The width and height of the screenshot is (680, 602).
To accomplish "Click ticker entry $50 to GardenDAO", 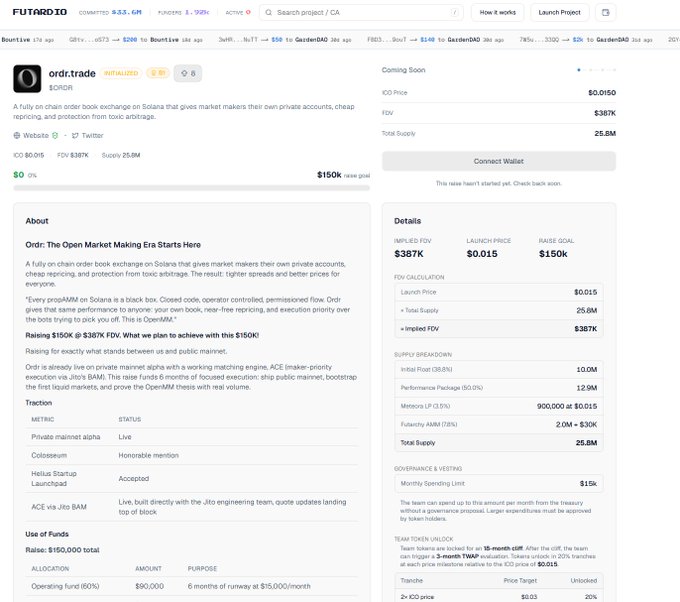I will [285, 39].
